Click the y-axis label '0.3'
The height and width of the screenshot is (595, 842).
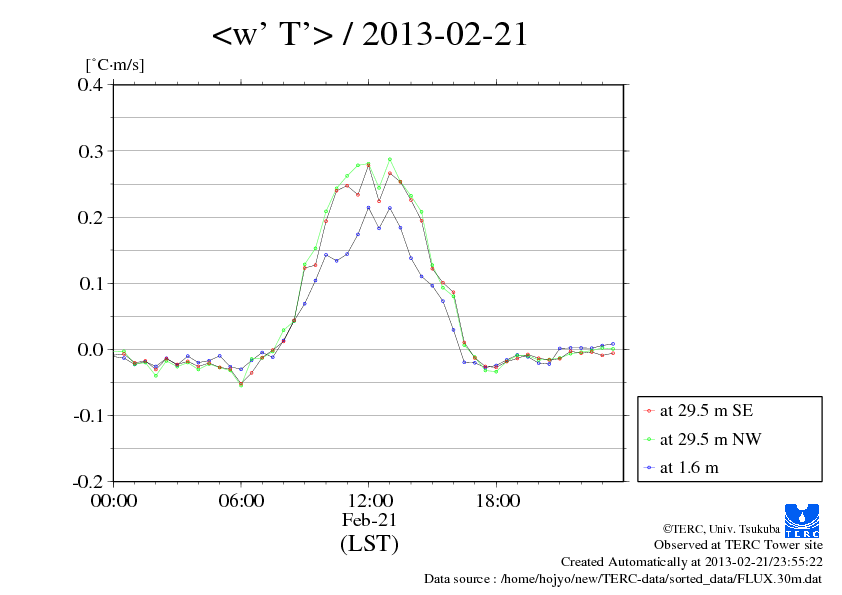point(90,151)
